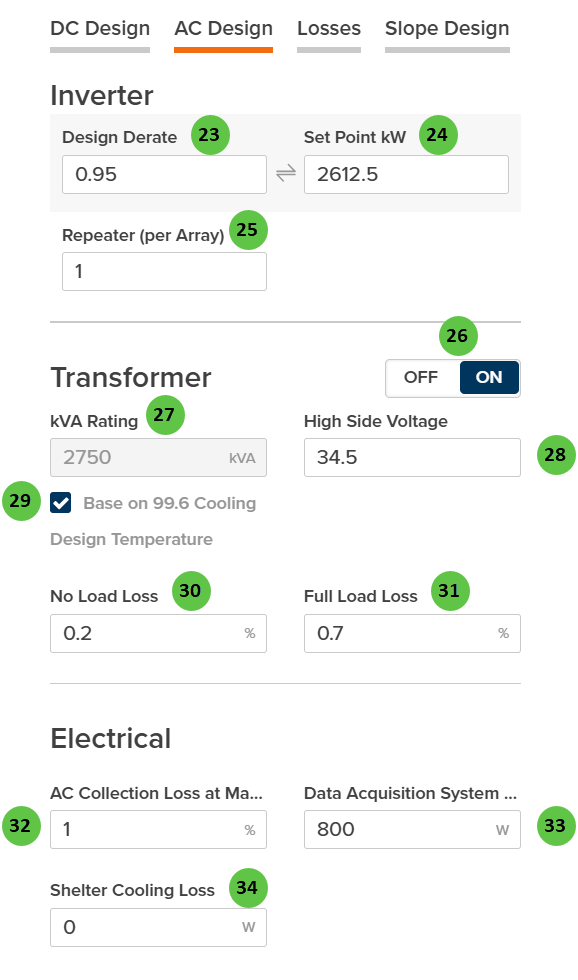Click the sync arrows between derate fields
This screenshot has width=578, height=980.
[x=286, y=173]
